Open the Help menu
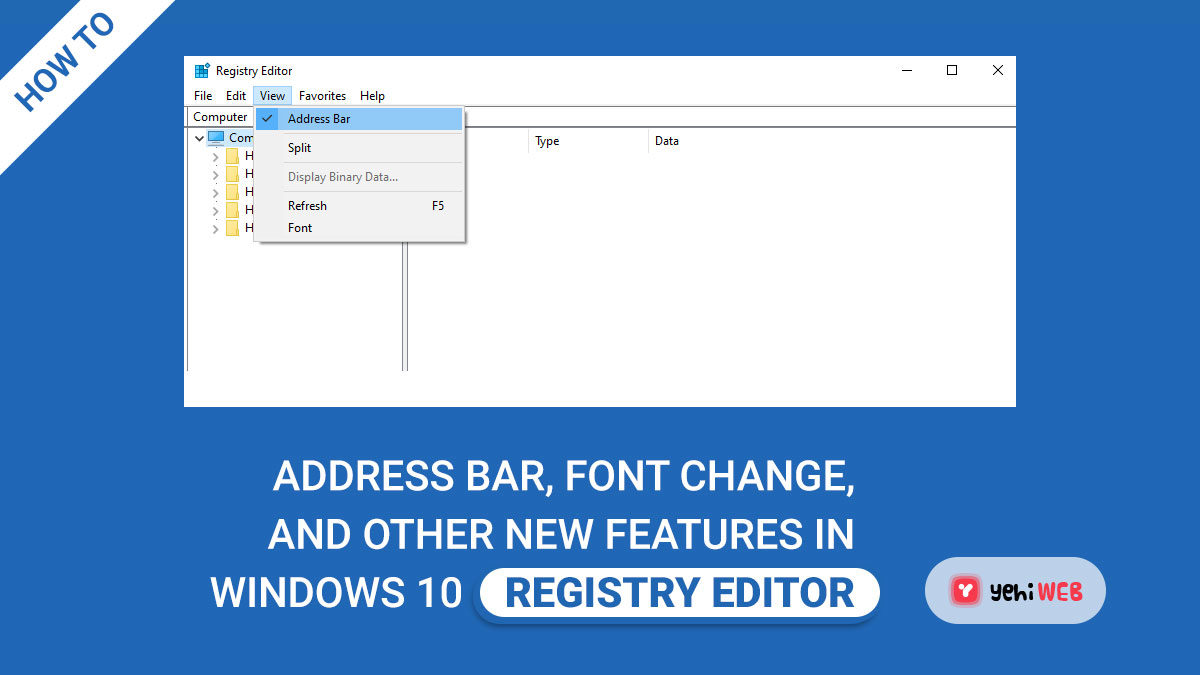The image size is (1200, 675). (372, 96)
